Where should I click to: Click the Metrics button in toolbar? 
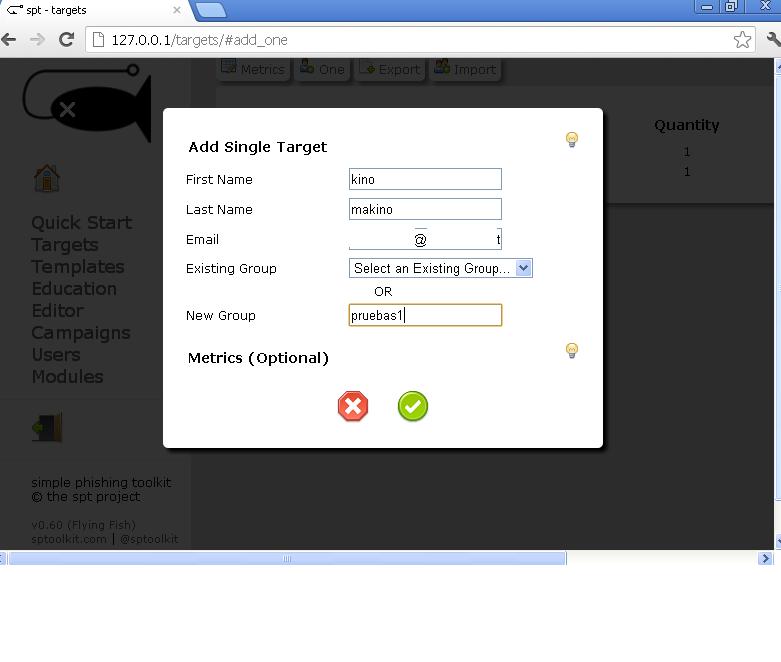click(253, 69)
